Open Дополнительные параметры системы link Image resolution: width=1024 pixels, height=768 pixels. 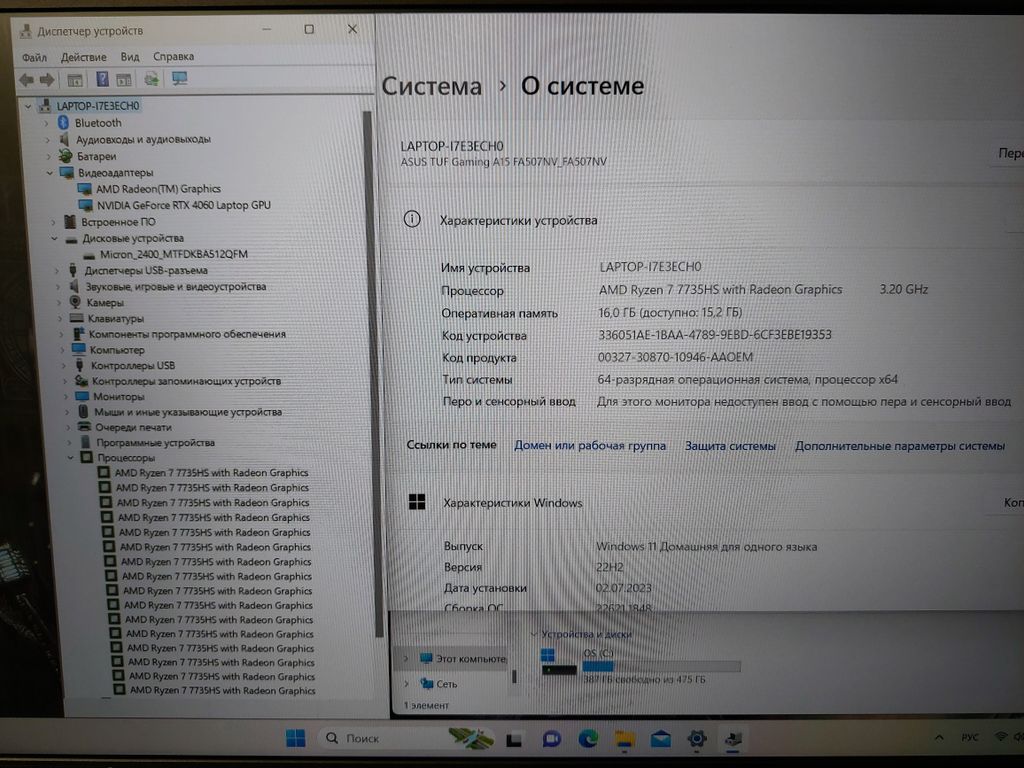pos(900,446)
